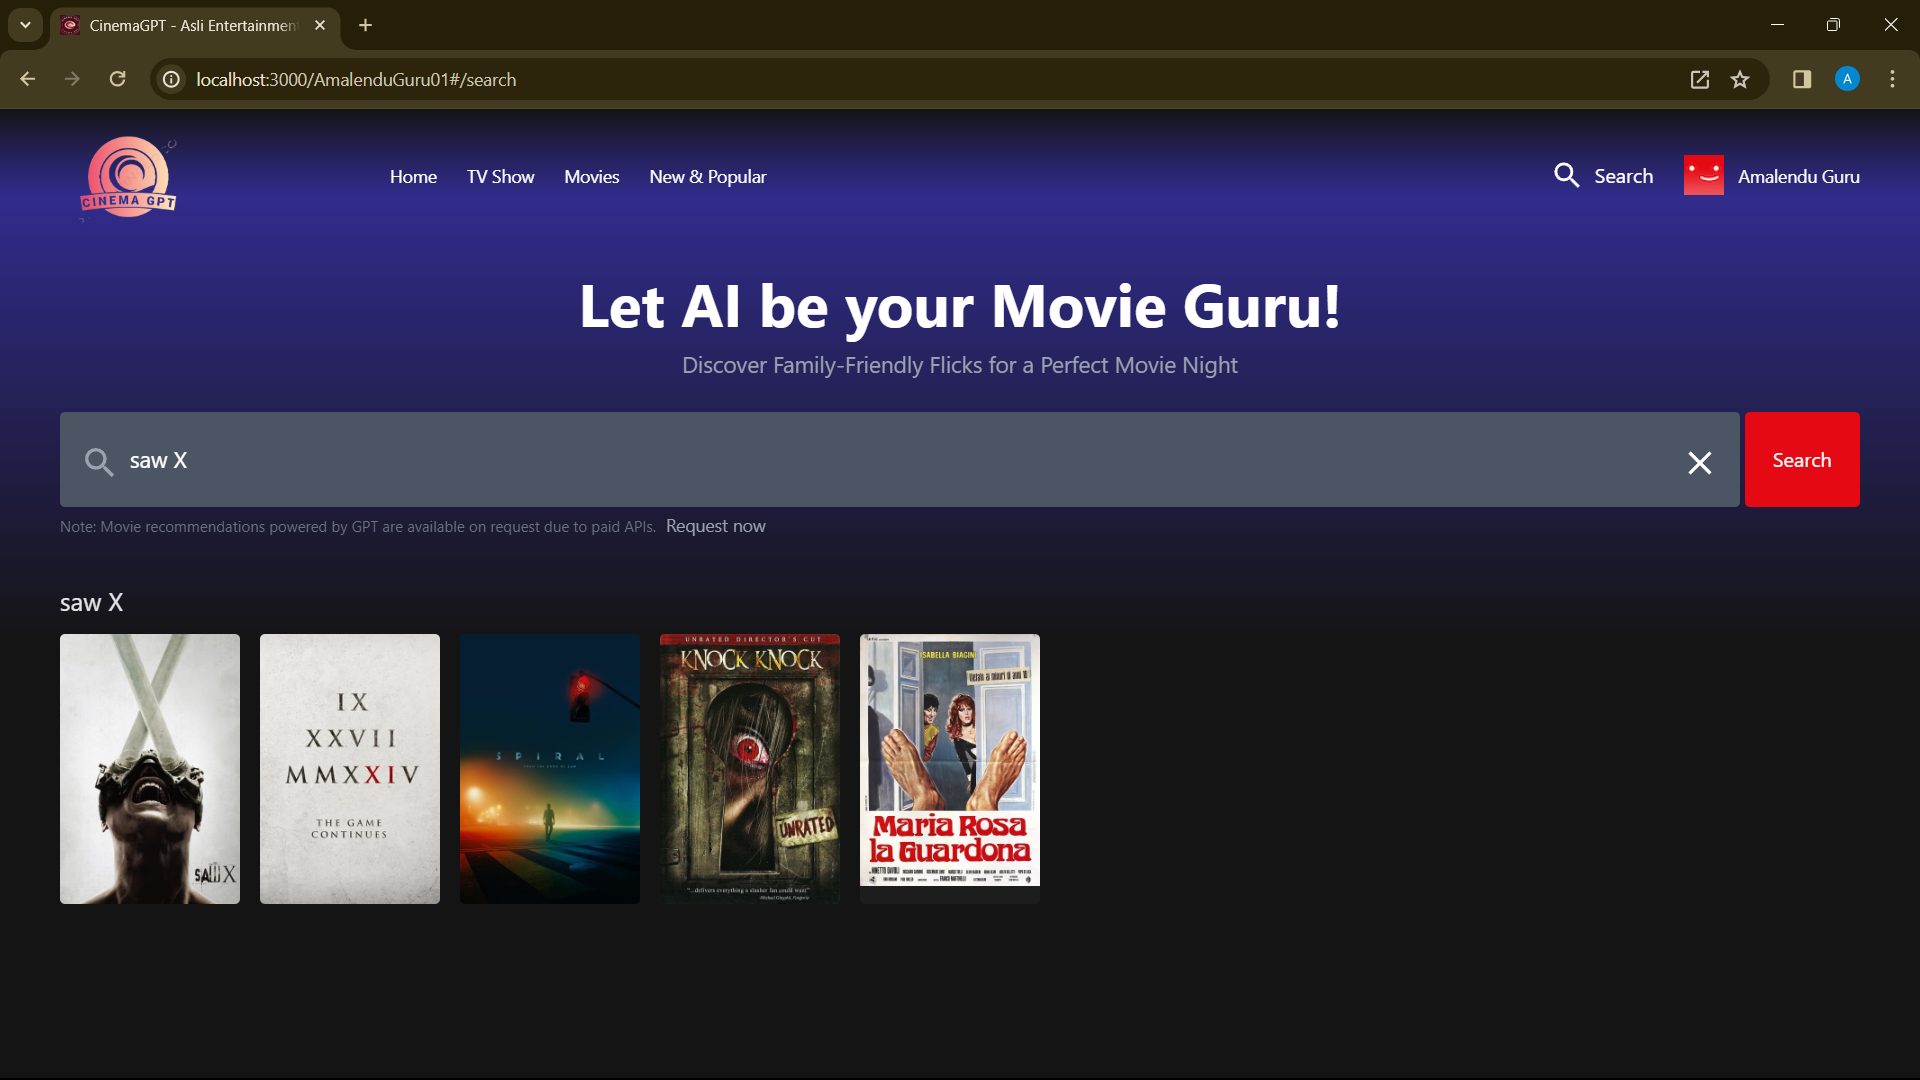Open Chrome three-dot menu
This screenshot has width=1920, height=1080.
pos(1892,80)
